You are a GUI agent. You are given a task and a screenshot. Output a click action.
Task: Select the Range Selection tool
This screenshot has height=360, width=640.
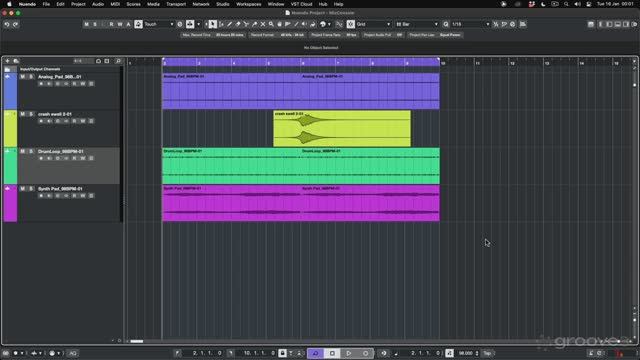[221, 24]
